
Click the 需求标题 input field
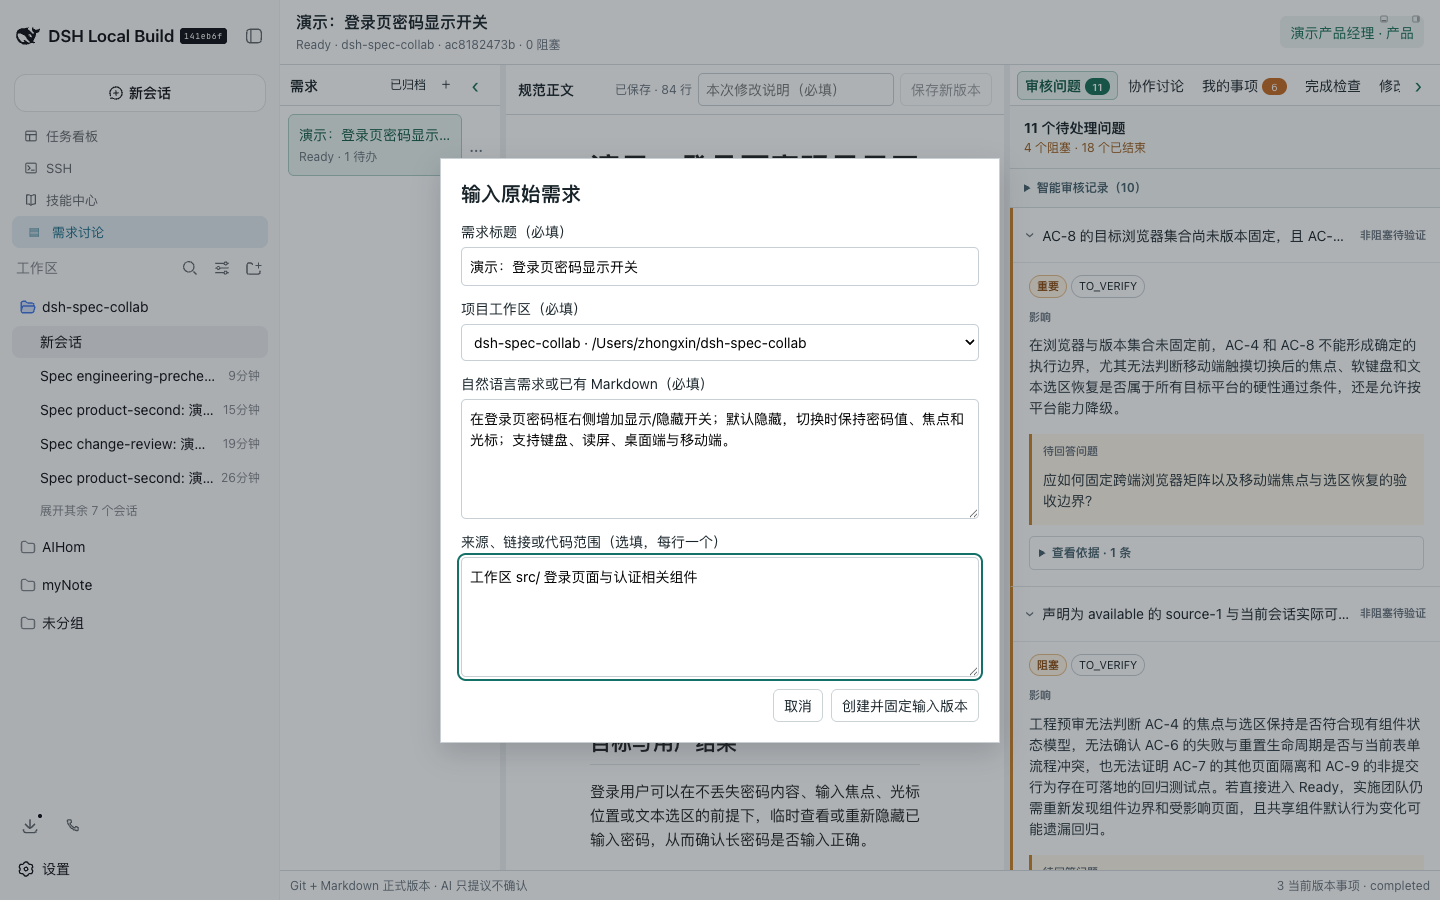click(720, 267)
